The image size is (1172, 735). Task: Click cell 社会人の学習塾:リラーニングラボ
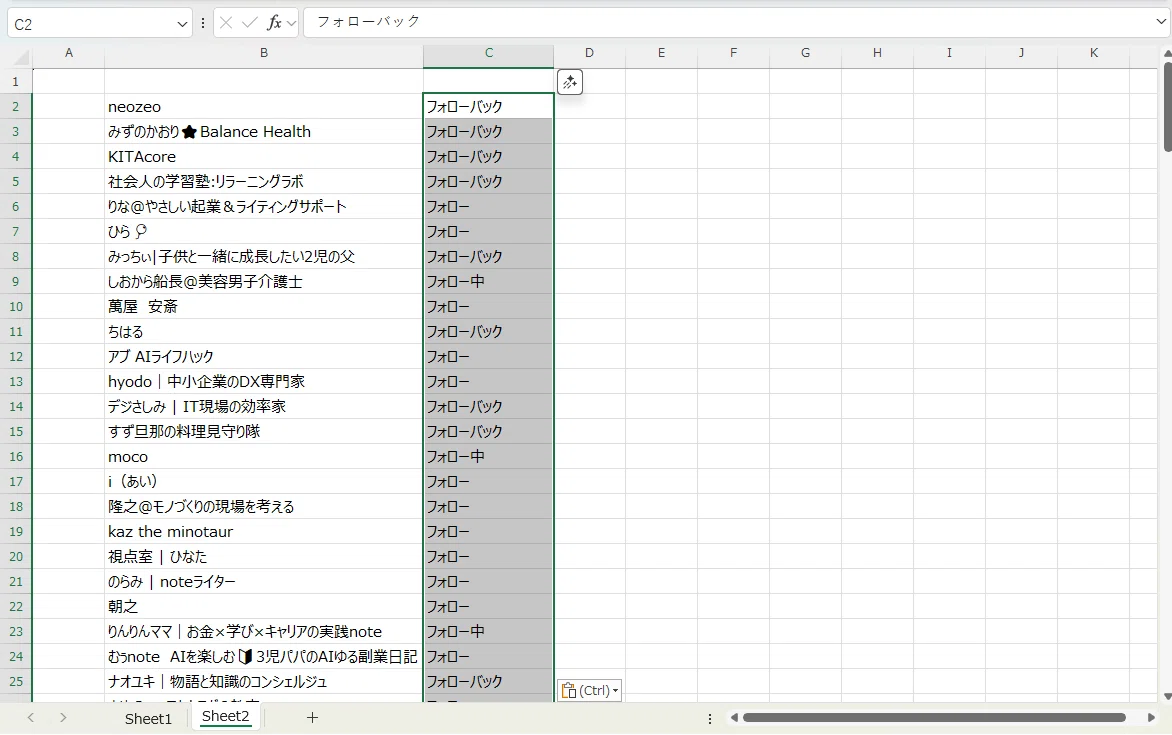(264, 182)
